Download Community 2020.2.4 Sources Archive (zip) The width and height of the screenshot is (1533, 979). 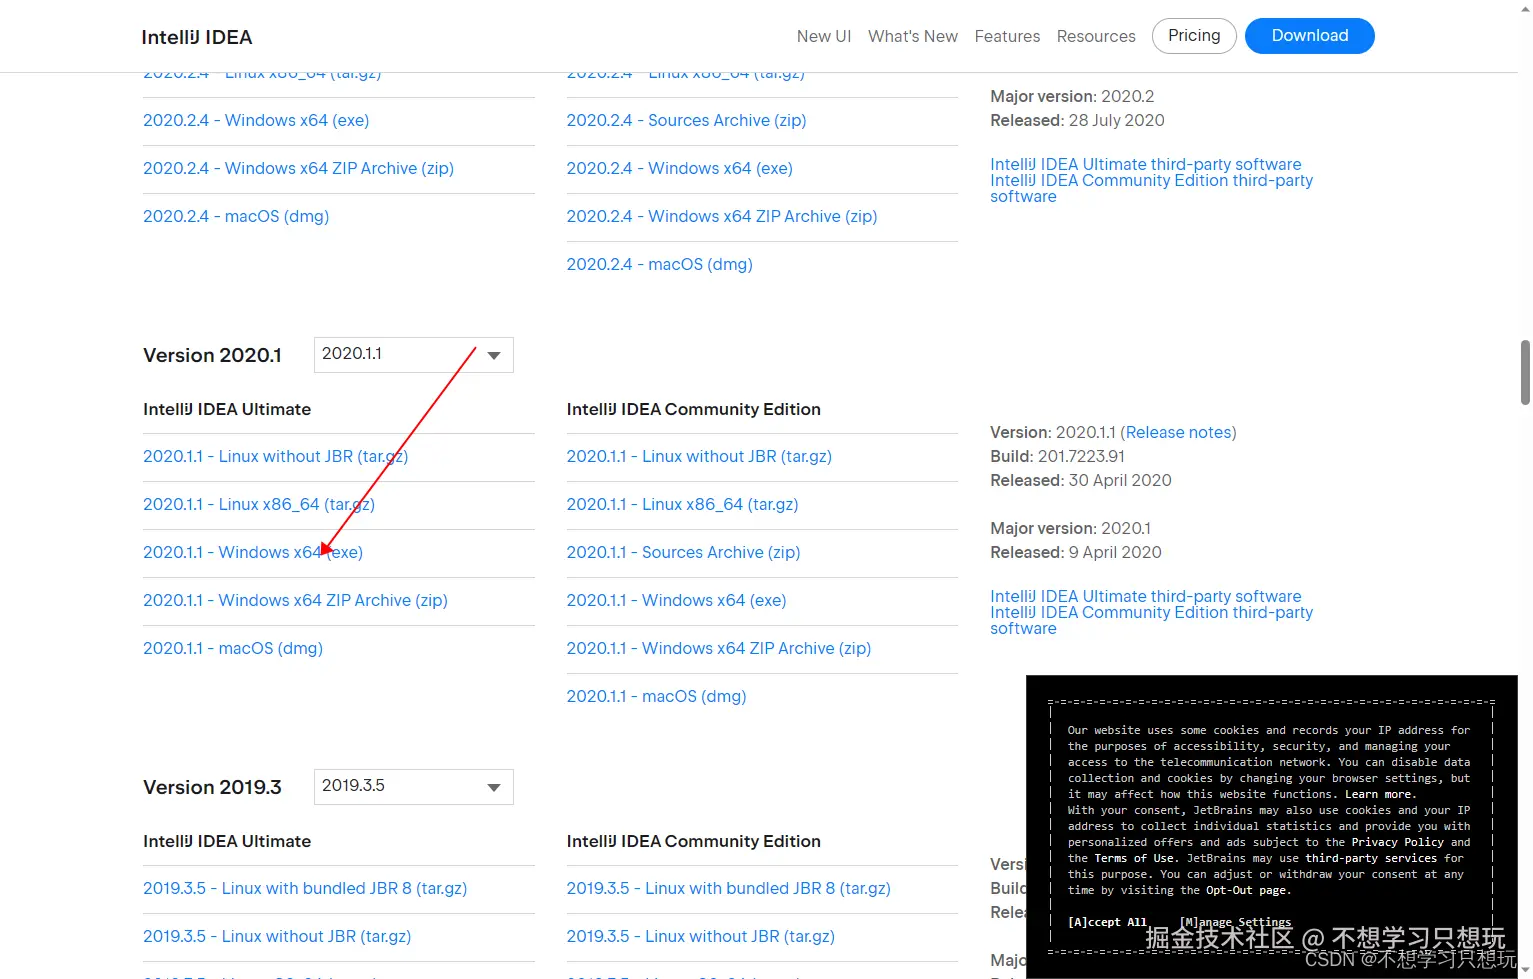[x=686, y=120]
